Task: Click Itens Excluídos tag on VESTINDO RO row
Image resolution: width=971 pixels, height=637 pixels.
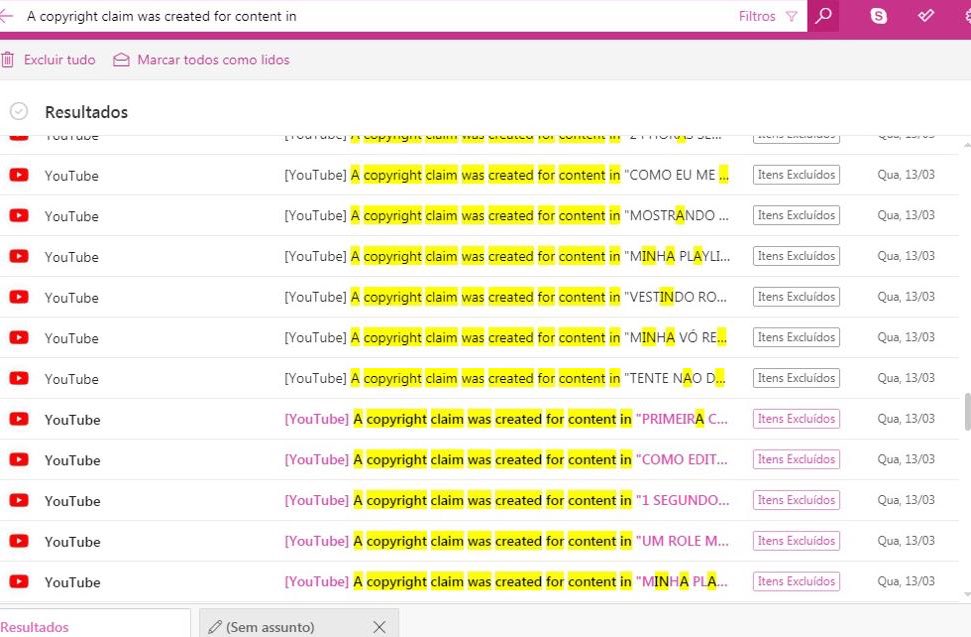Action: tap(796, 297)
